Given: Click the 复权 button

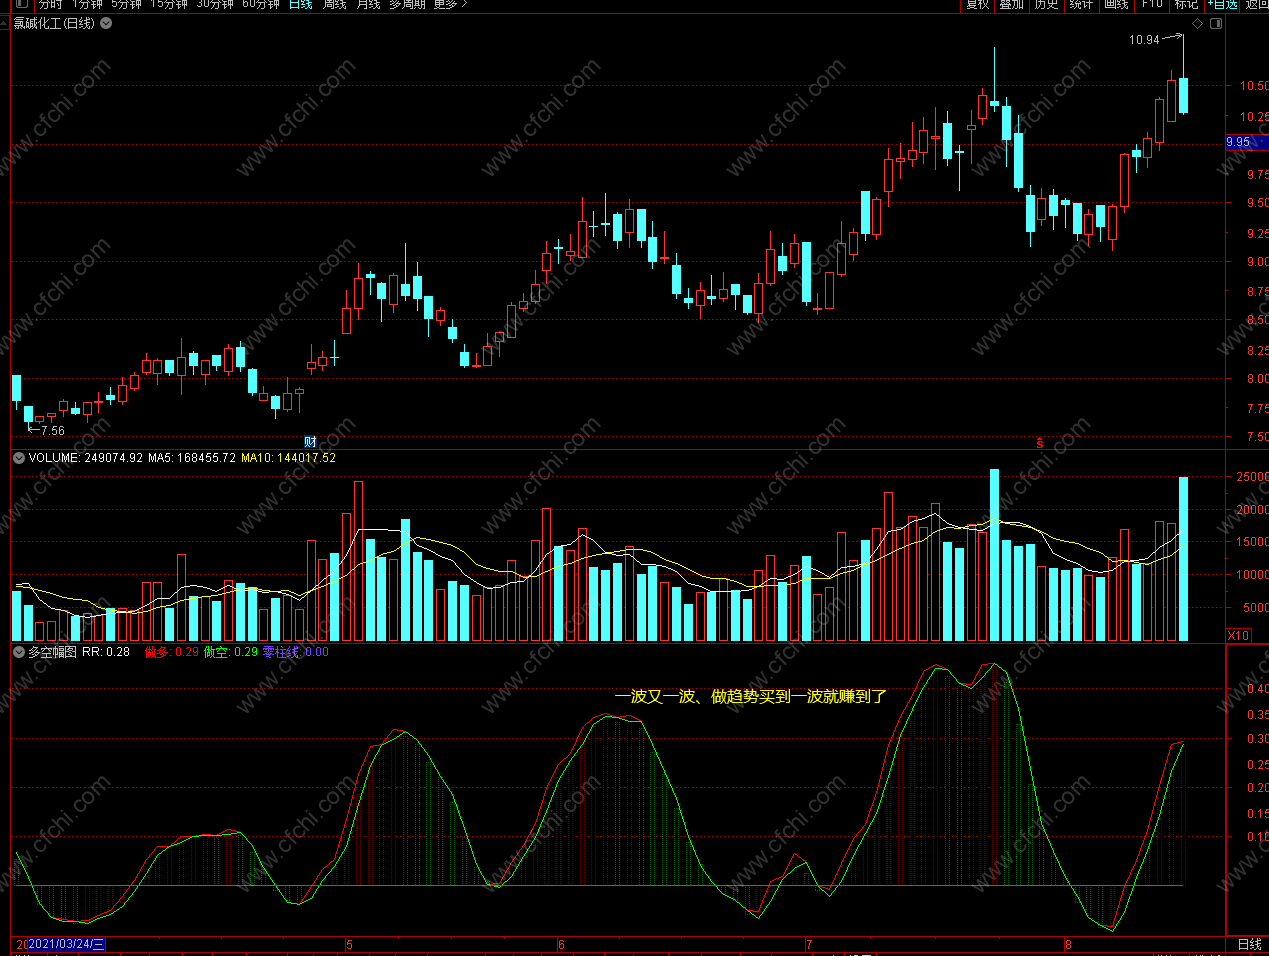Looking at the screenshot, I should click(977, 4).
